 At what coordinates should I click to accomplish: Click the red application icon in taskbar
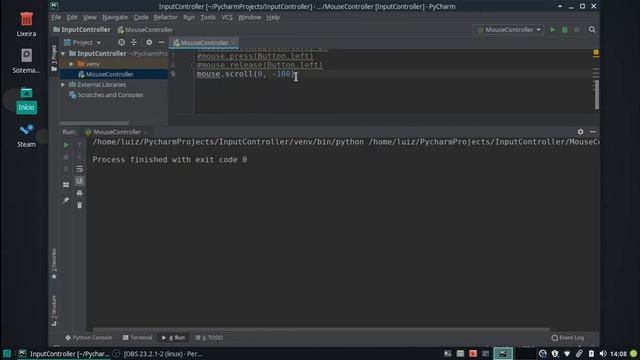[x=473, y=353]
